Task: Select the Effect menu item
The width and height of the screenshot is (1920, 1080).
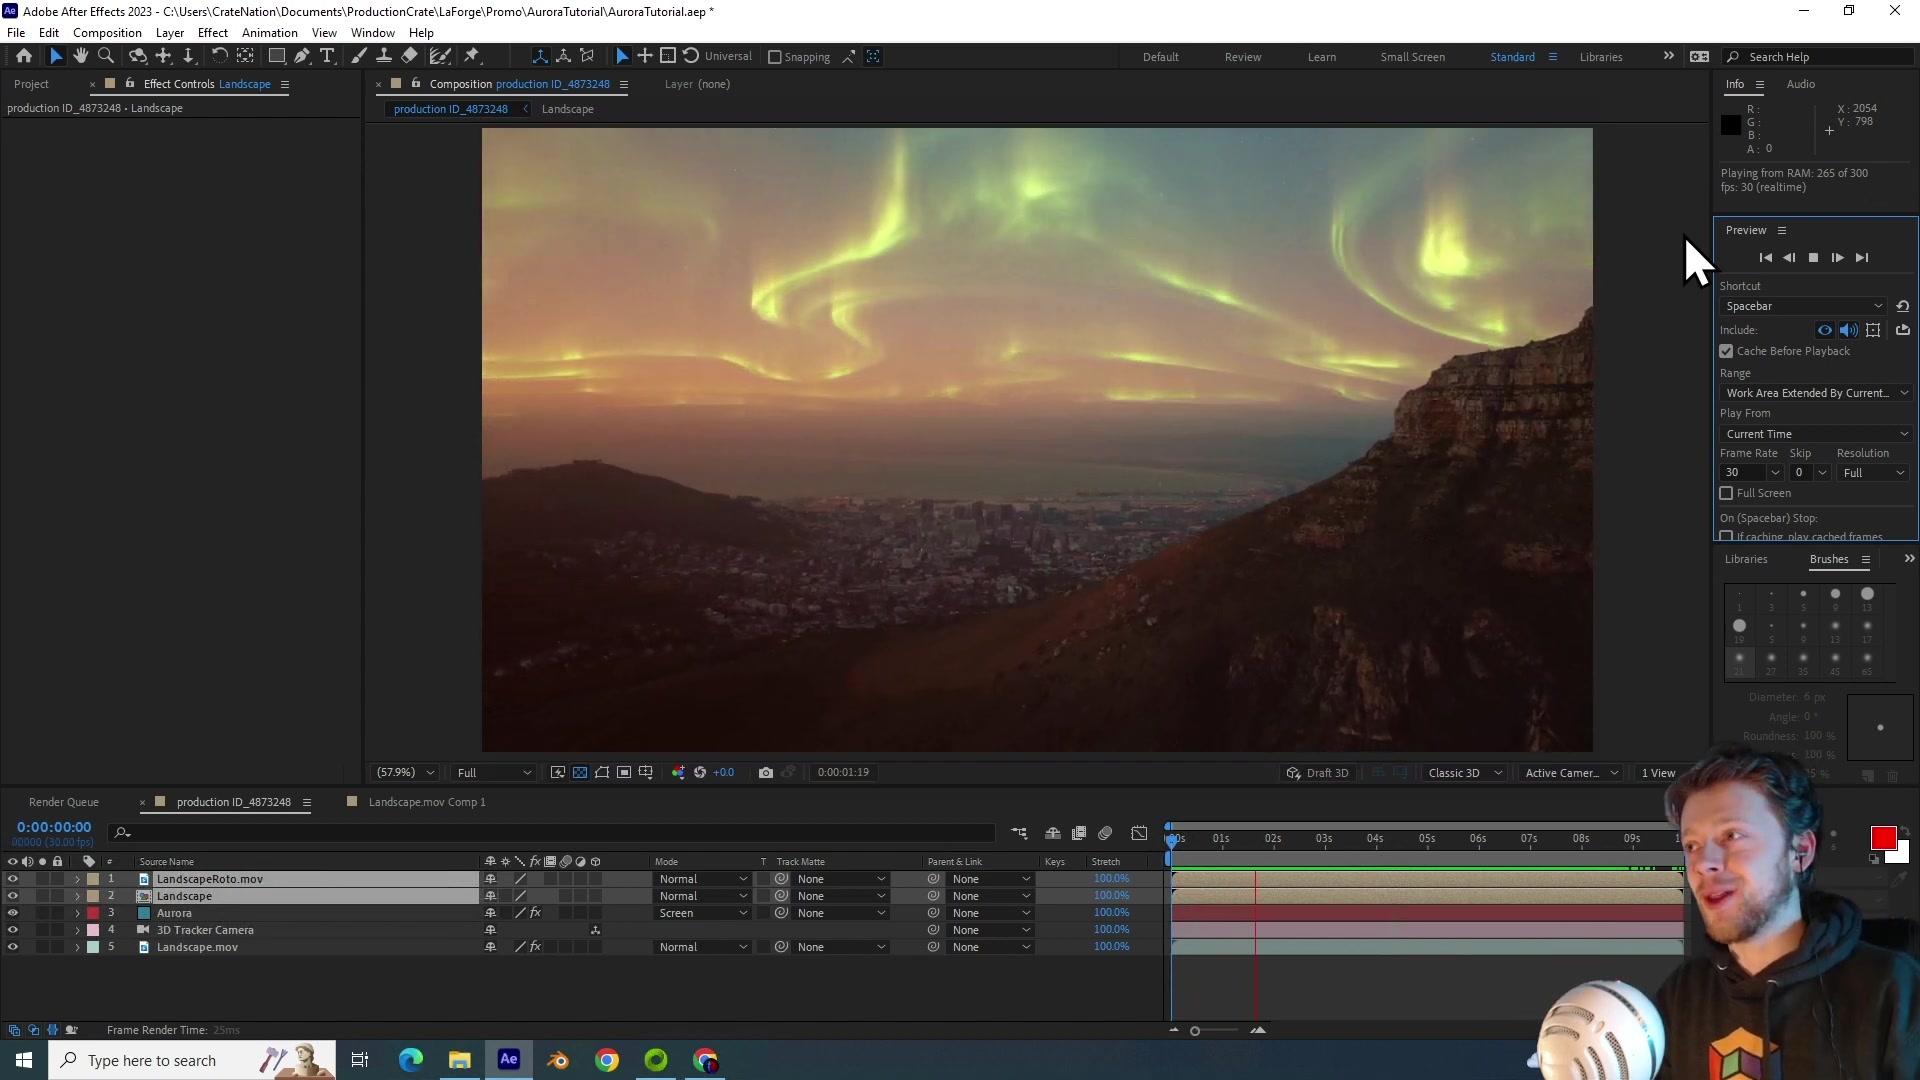Action: tap(212, 32)
